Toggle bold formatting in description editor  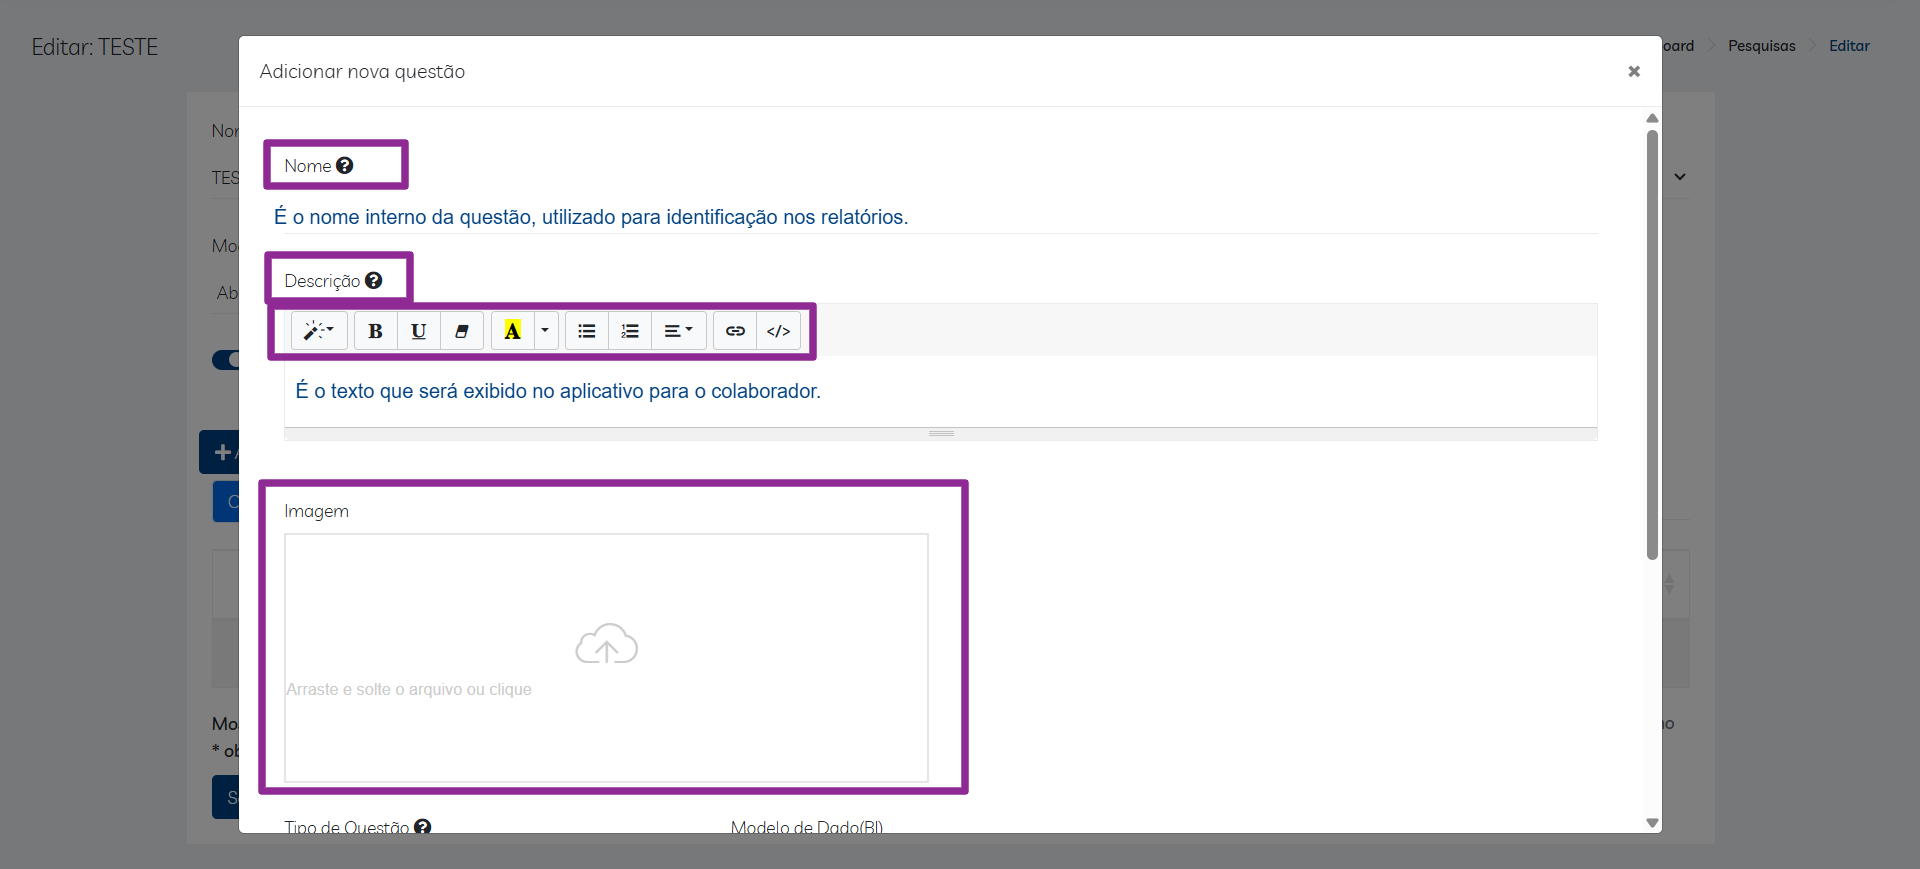coord(375,331)
